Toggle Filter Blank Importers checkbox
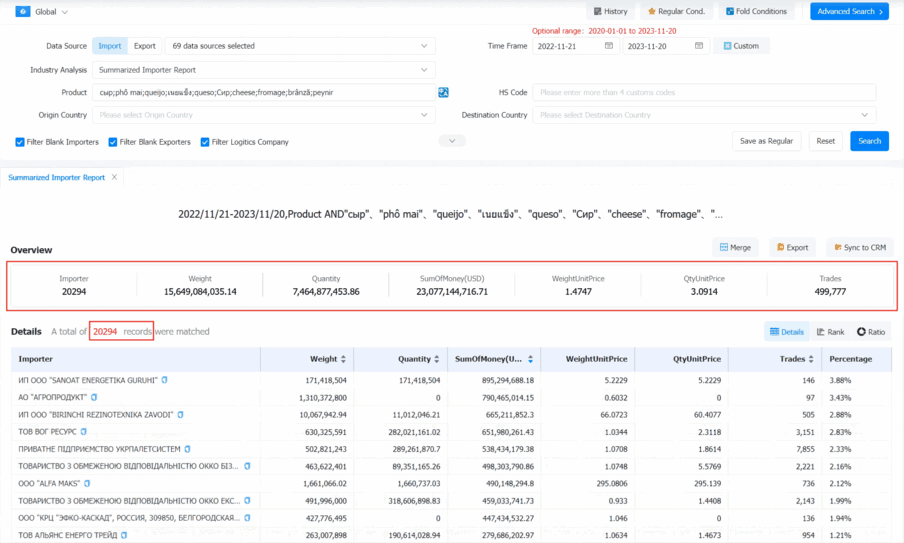 point(20,142)
